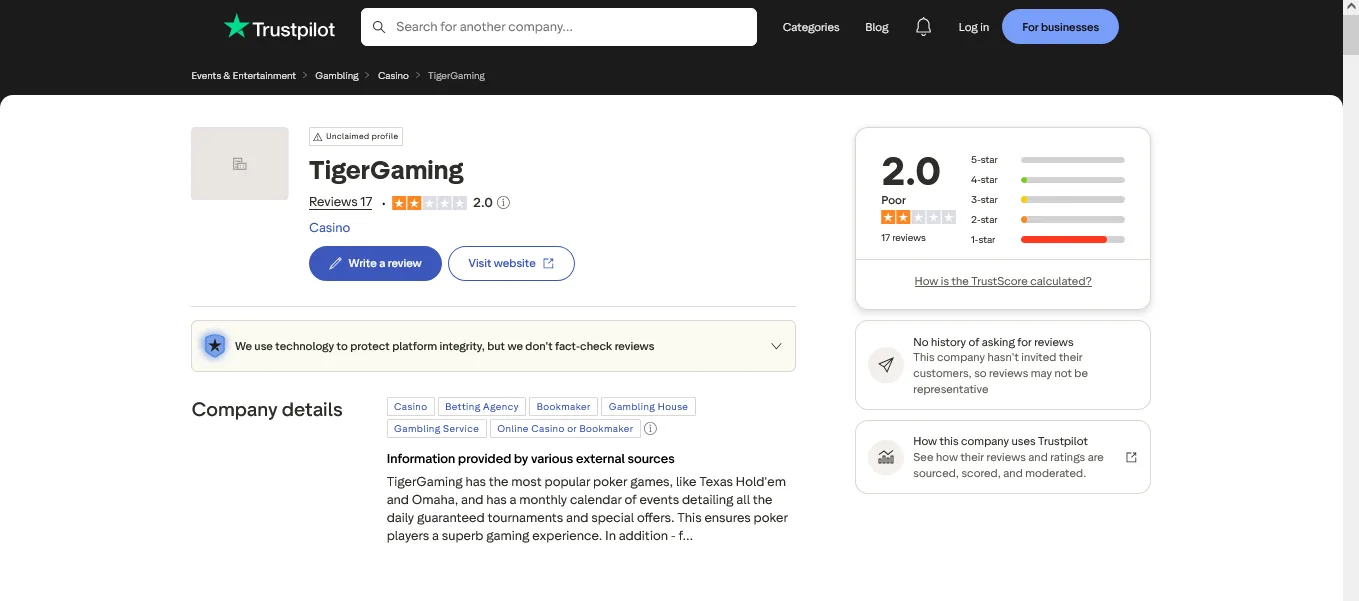Viewport: 1359px width, 601px height.
Task: Filter by 5-star rating bar
Action: pyautogui.click(x=1047, y=160)
